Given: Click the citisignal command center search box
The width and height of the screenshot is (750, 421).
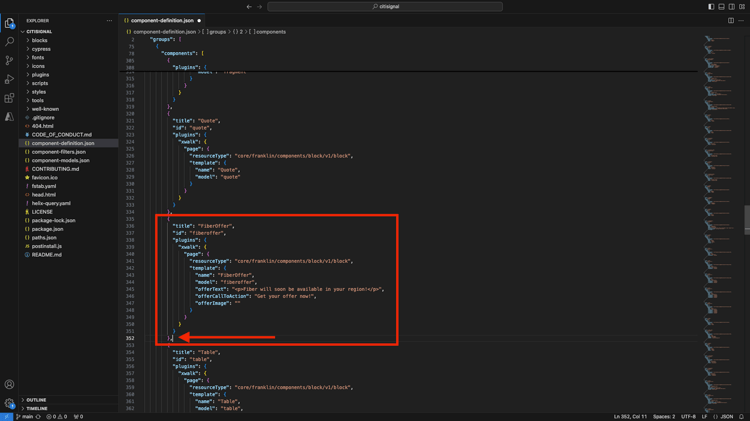Looking at the screenshot, I should [385, 7].
